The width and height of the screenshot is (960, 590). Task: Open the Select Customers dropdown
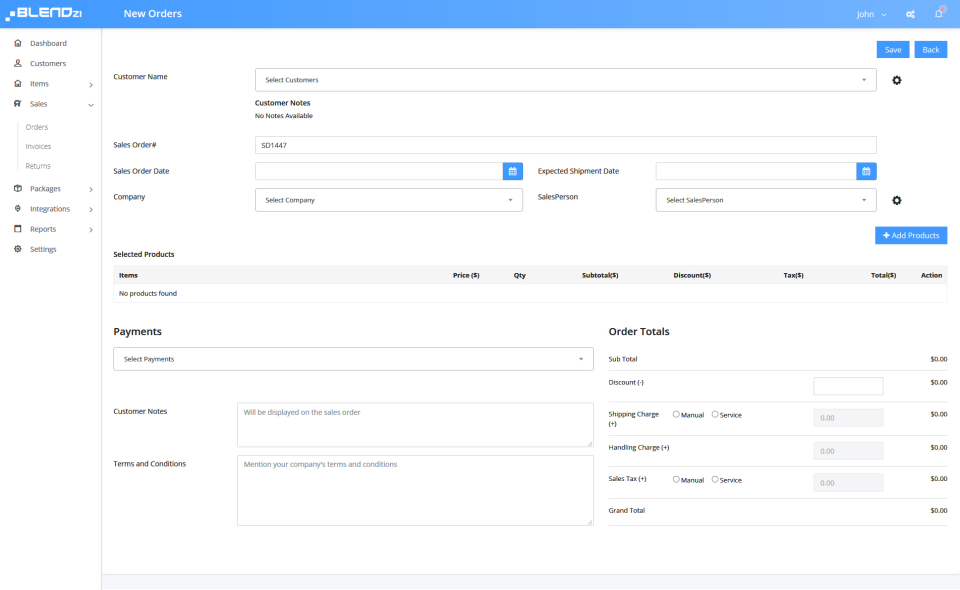tap(565, 80)
